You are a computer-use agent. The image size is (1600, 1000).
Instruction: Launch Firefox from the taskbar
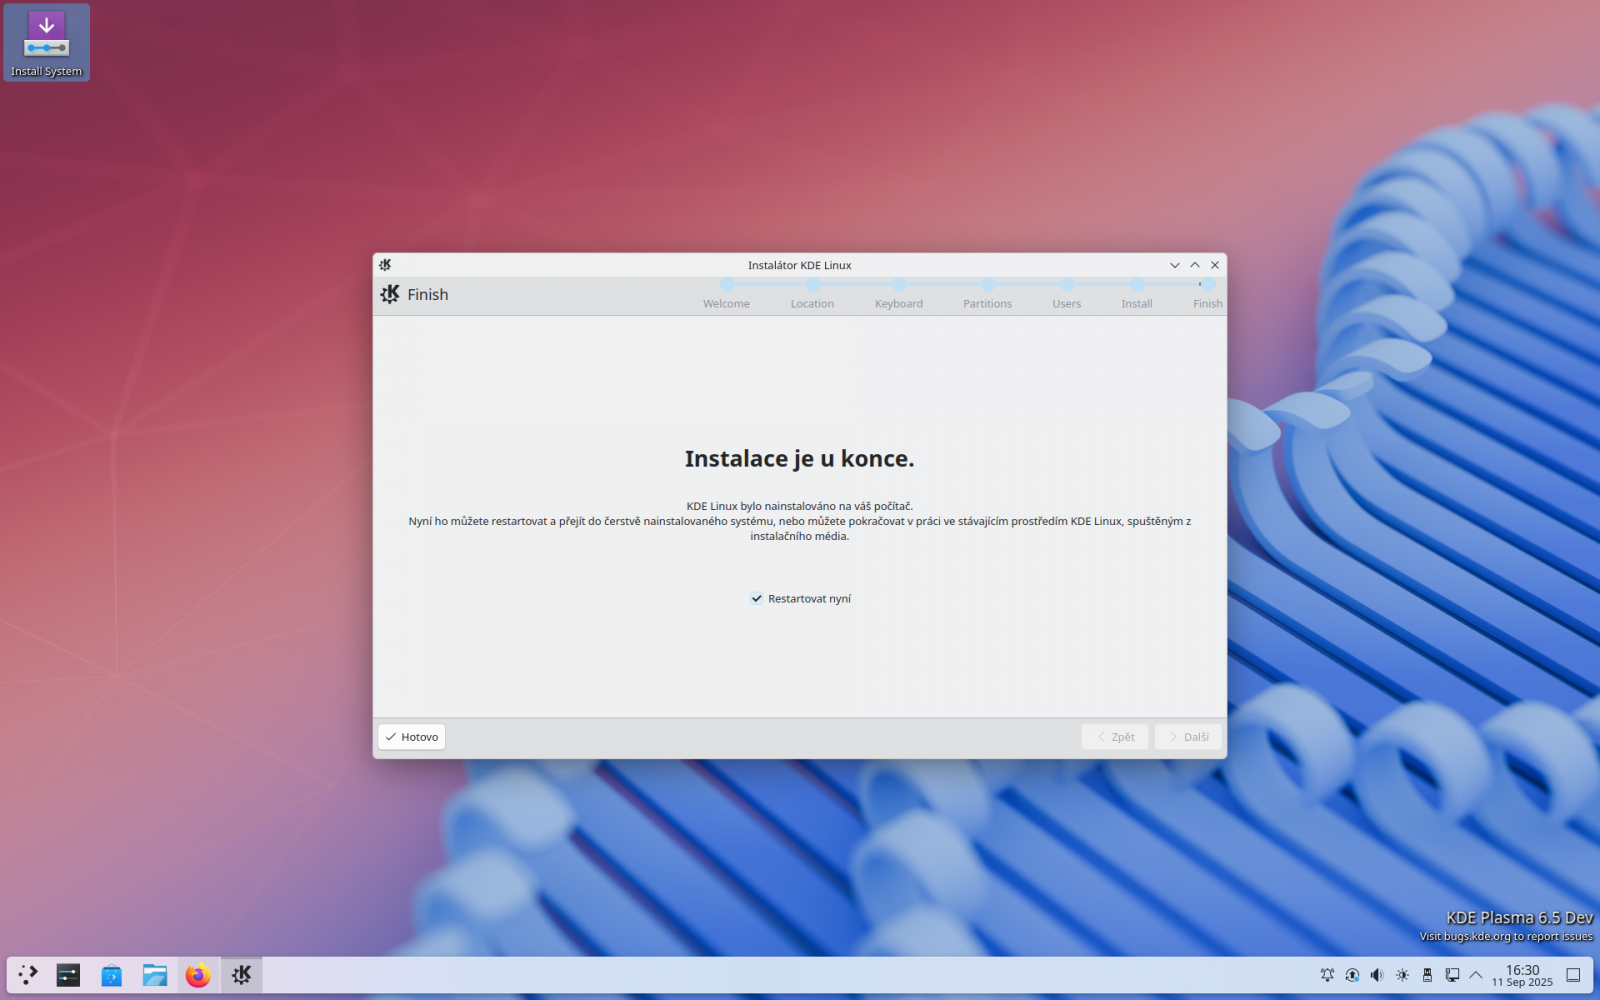198,975
